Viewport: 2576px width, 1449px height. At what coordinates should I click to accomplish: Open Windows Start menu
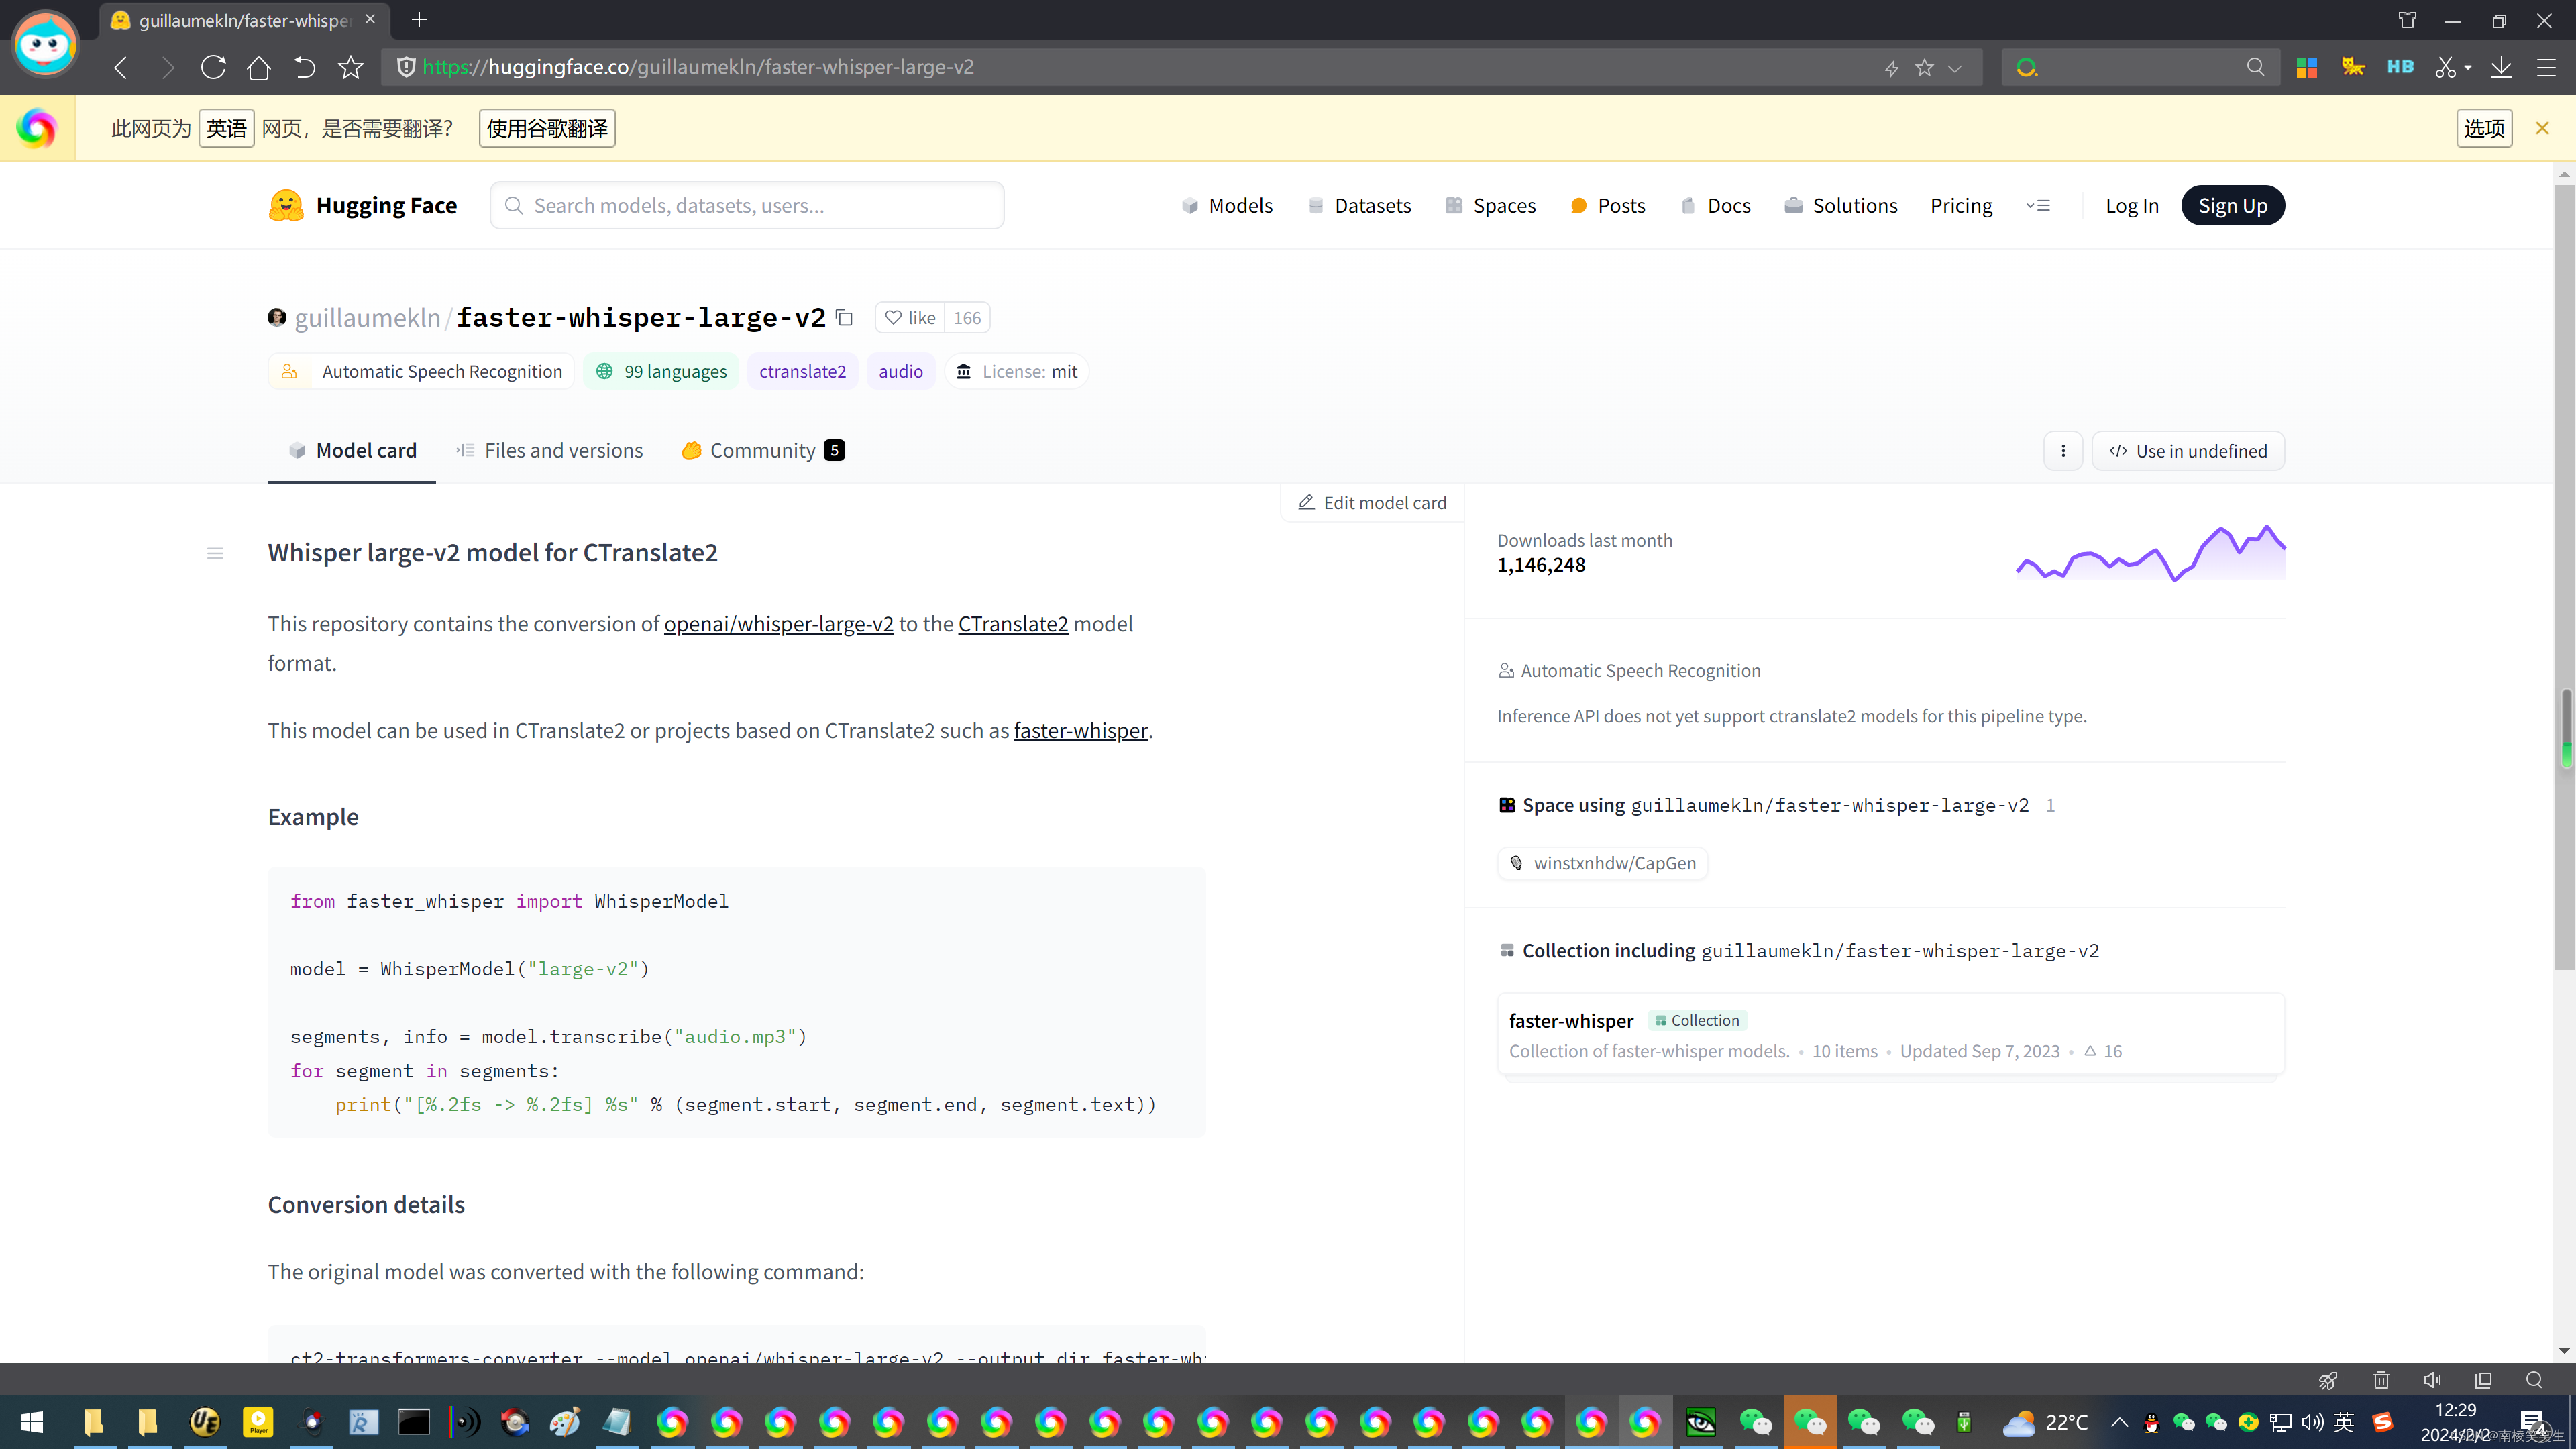tap(32, 1422)
